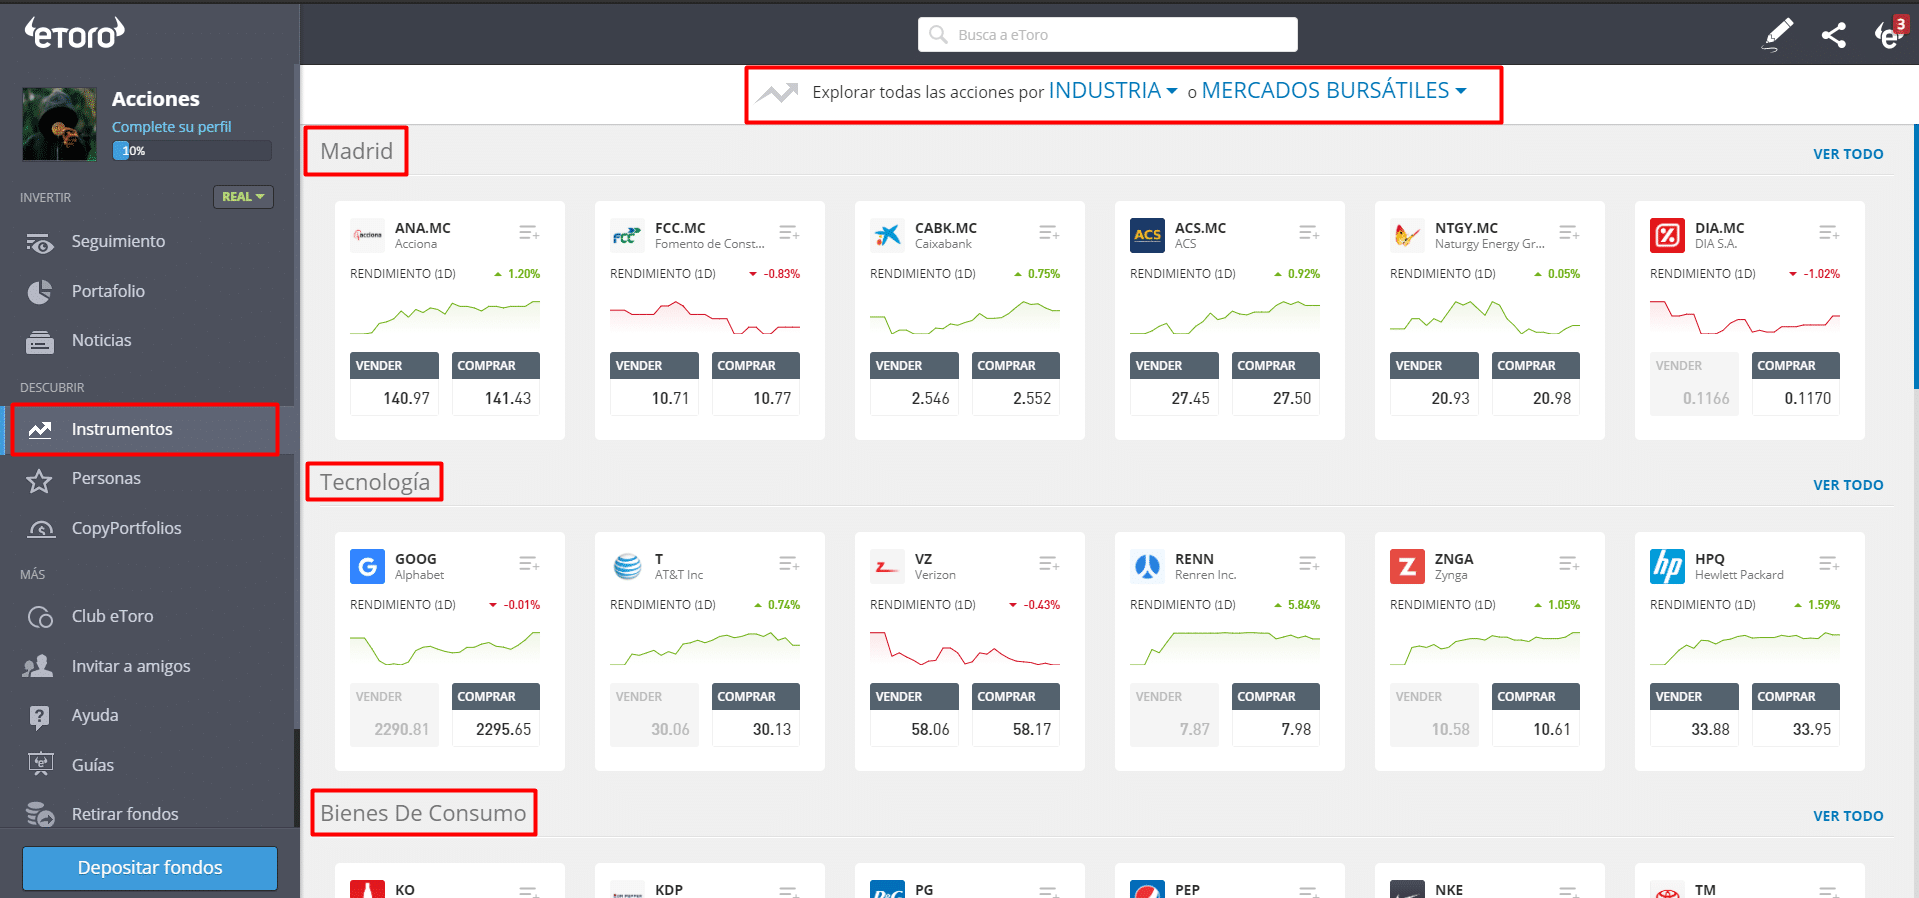Click Complete su perfil link

[x=171, y=127]
